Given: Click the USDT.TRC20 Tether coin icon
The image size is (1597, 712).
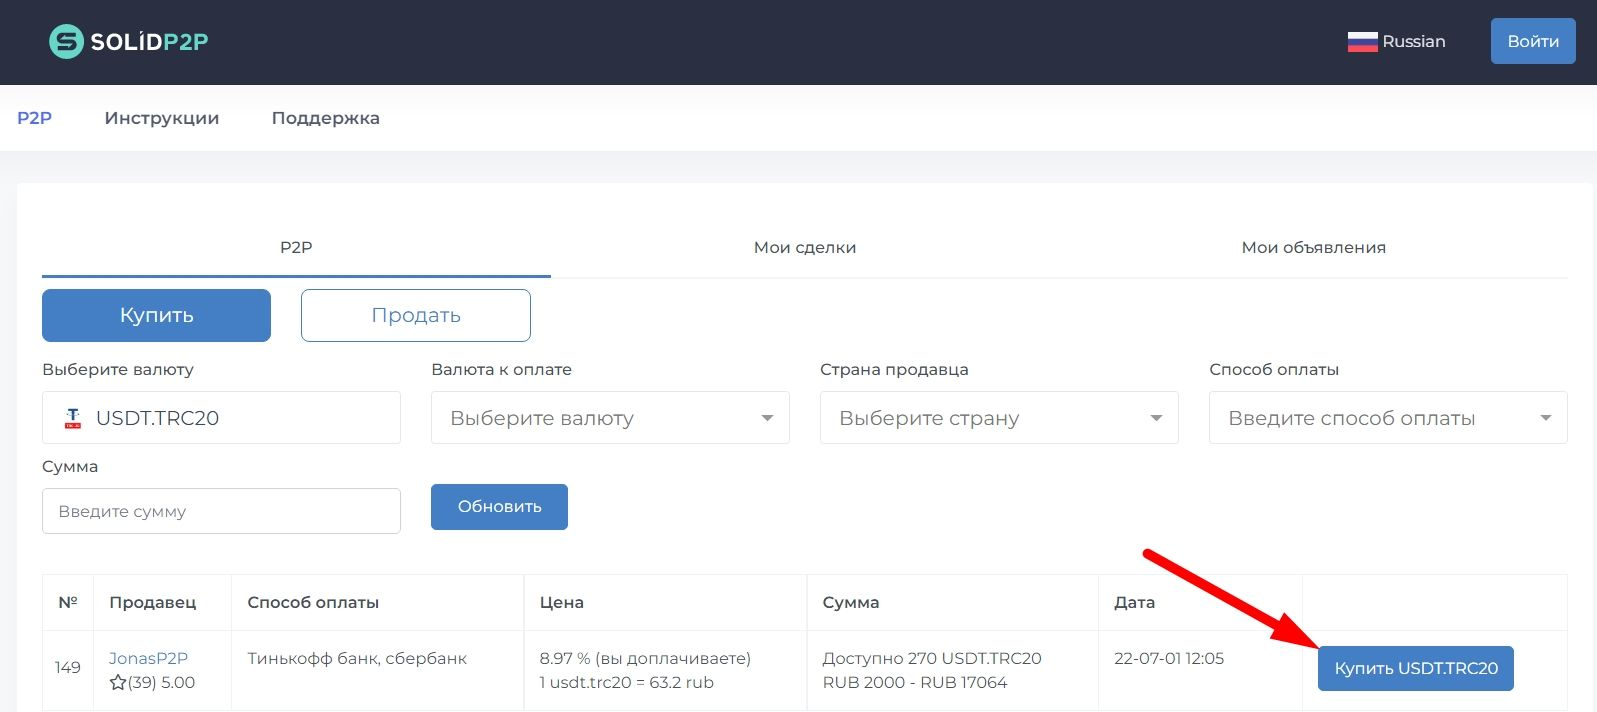Looking at the screenshot, I should tap(73, 418).
